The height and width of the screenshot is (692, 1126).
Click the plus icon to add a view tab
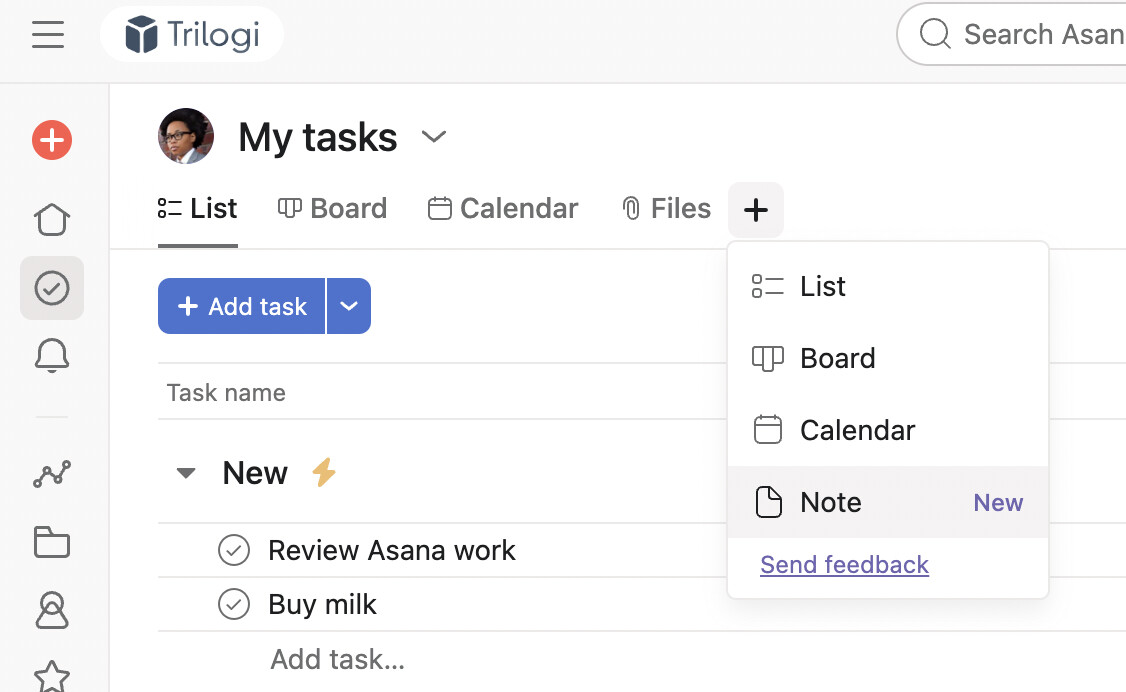[756, 210]
